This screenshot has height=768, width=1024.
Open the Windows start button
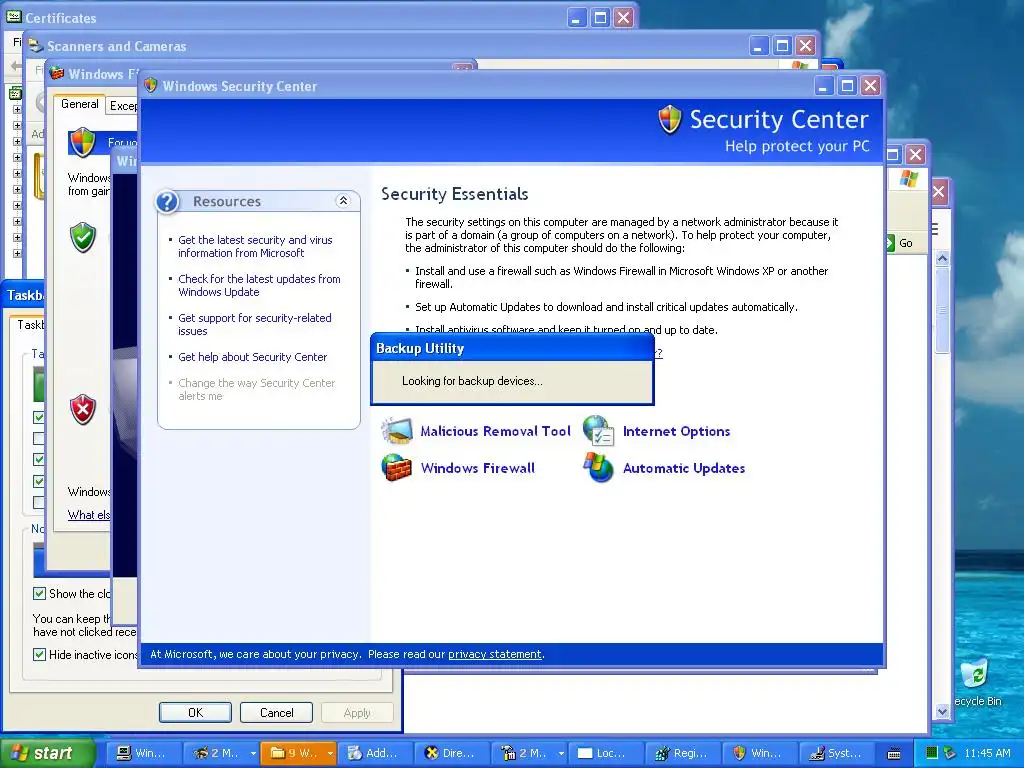(x=48, y=753)
